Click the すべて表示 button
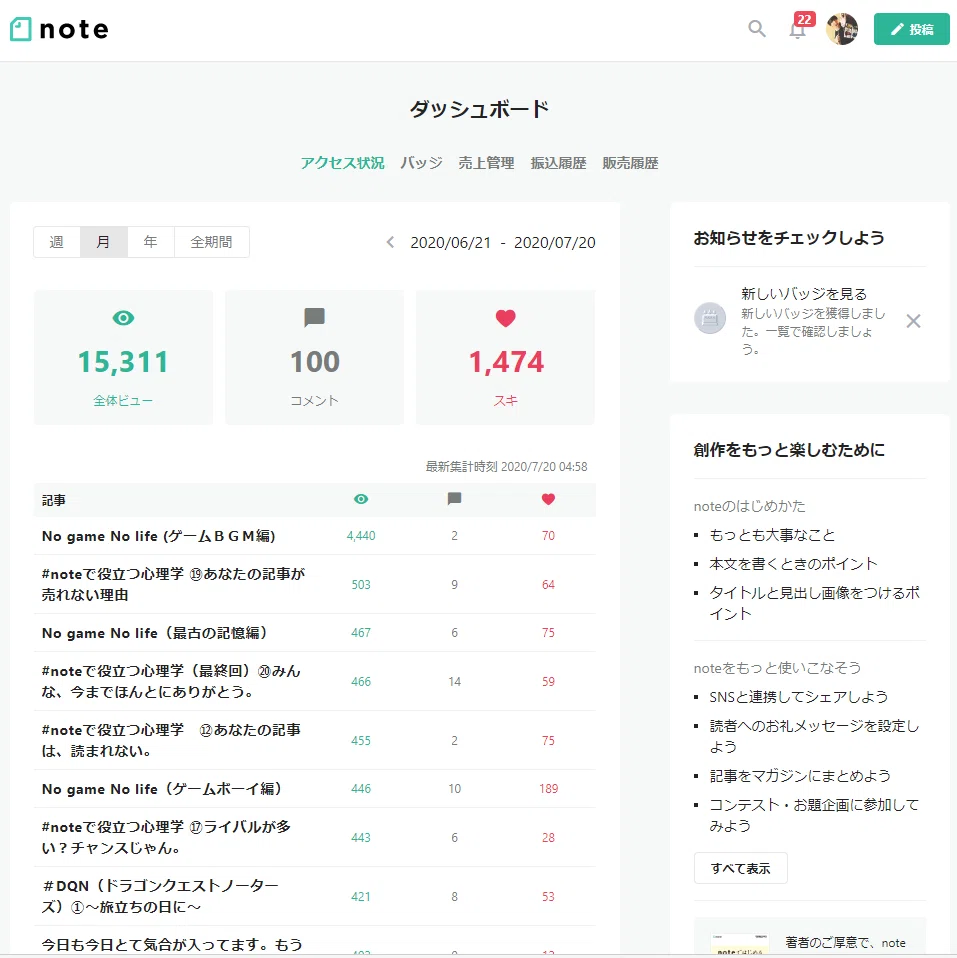 tap(741, 868)
